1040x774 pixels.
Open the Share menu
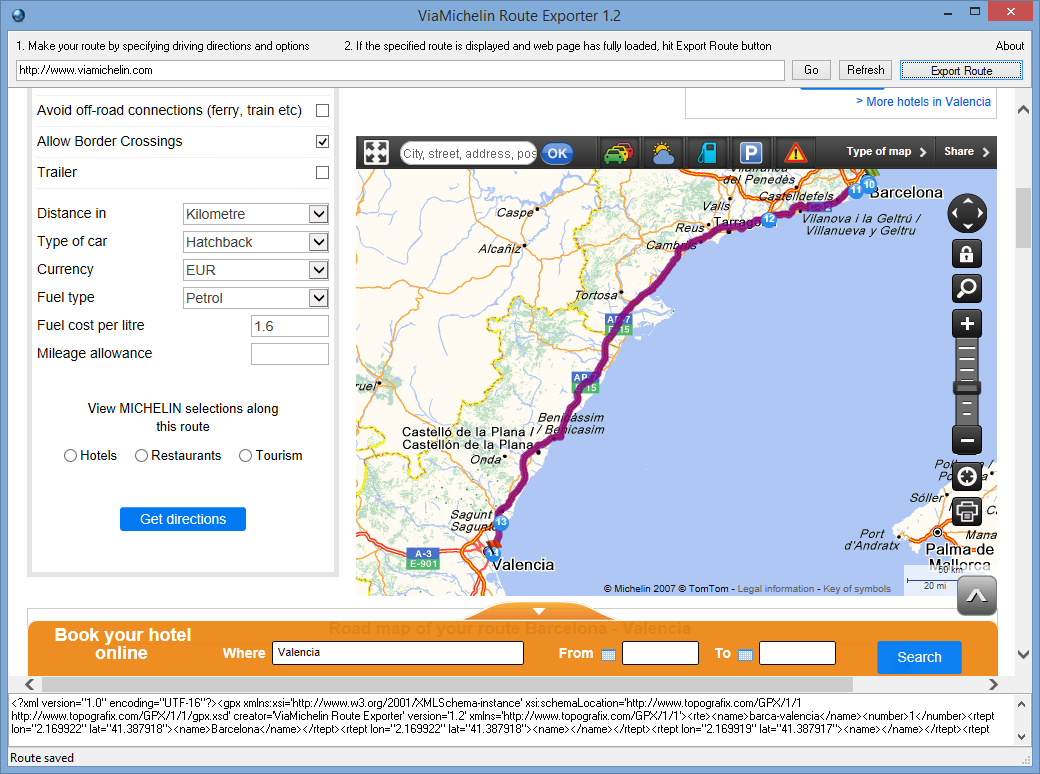(966, 152)
